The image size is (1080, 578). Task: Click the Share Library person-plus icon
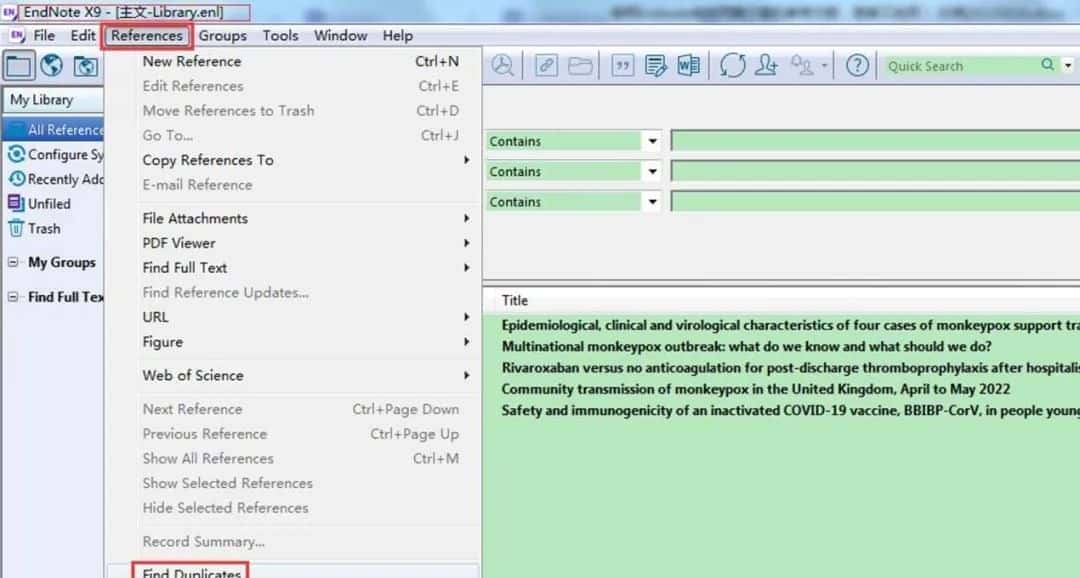pos(767,66)
